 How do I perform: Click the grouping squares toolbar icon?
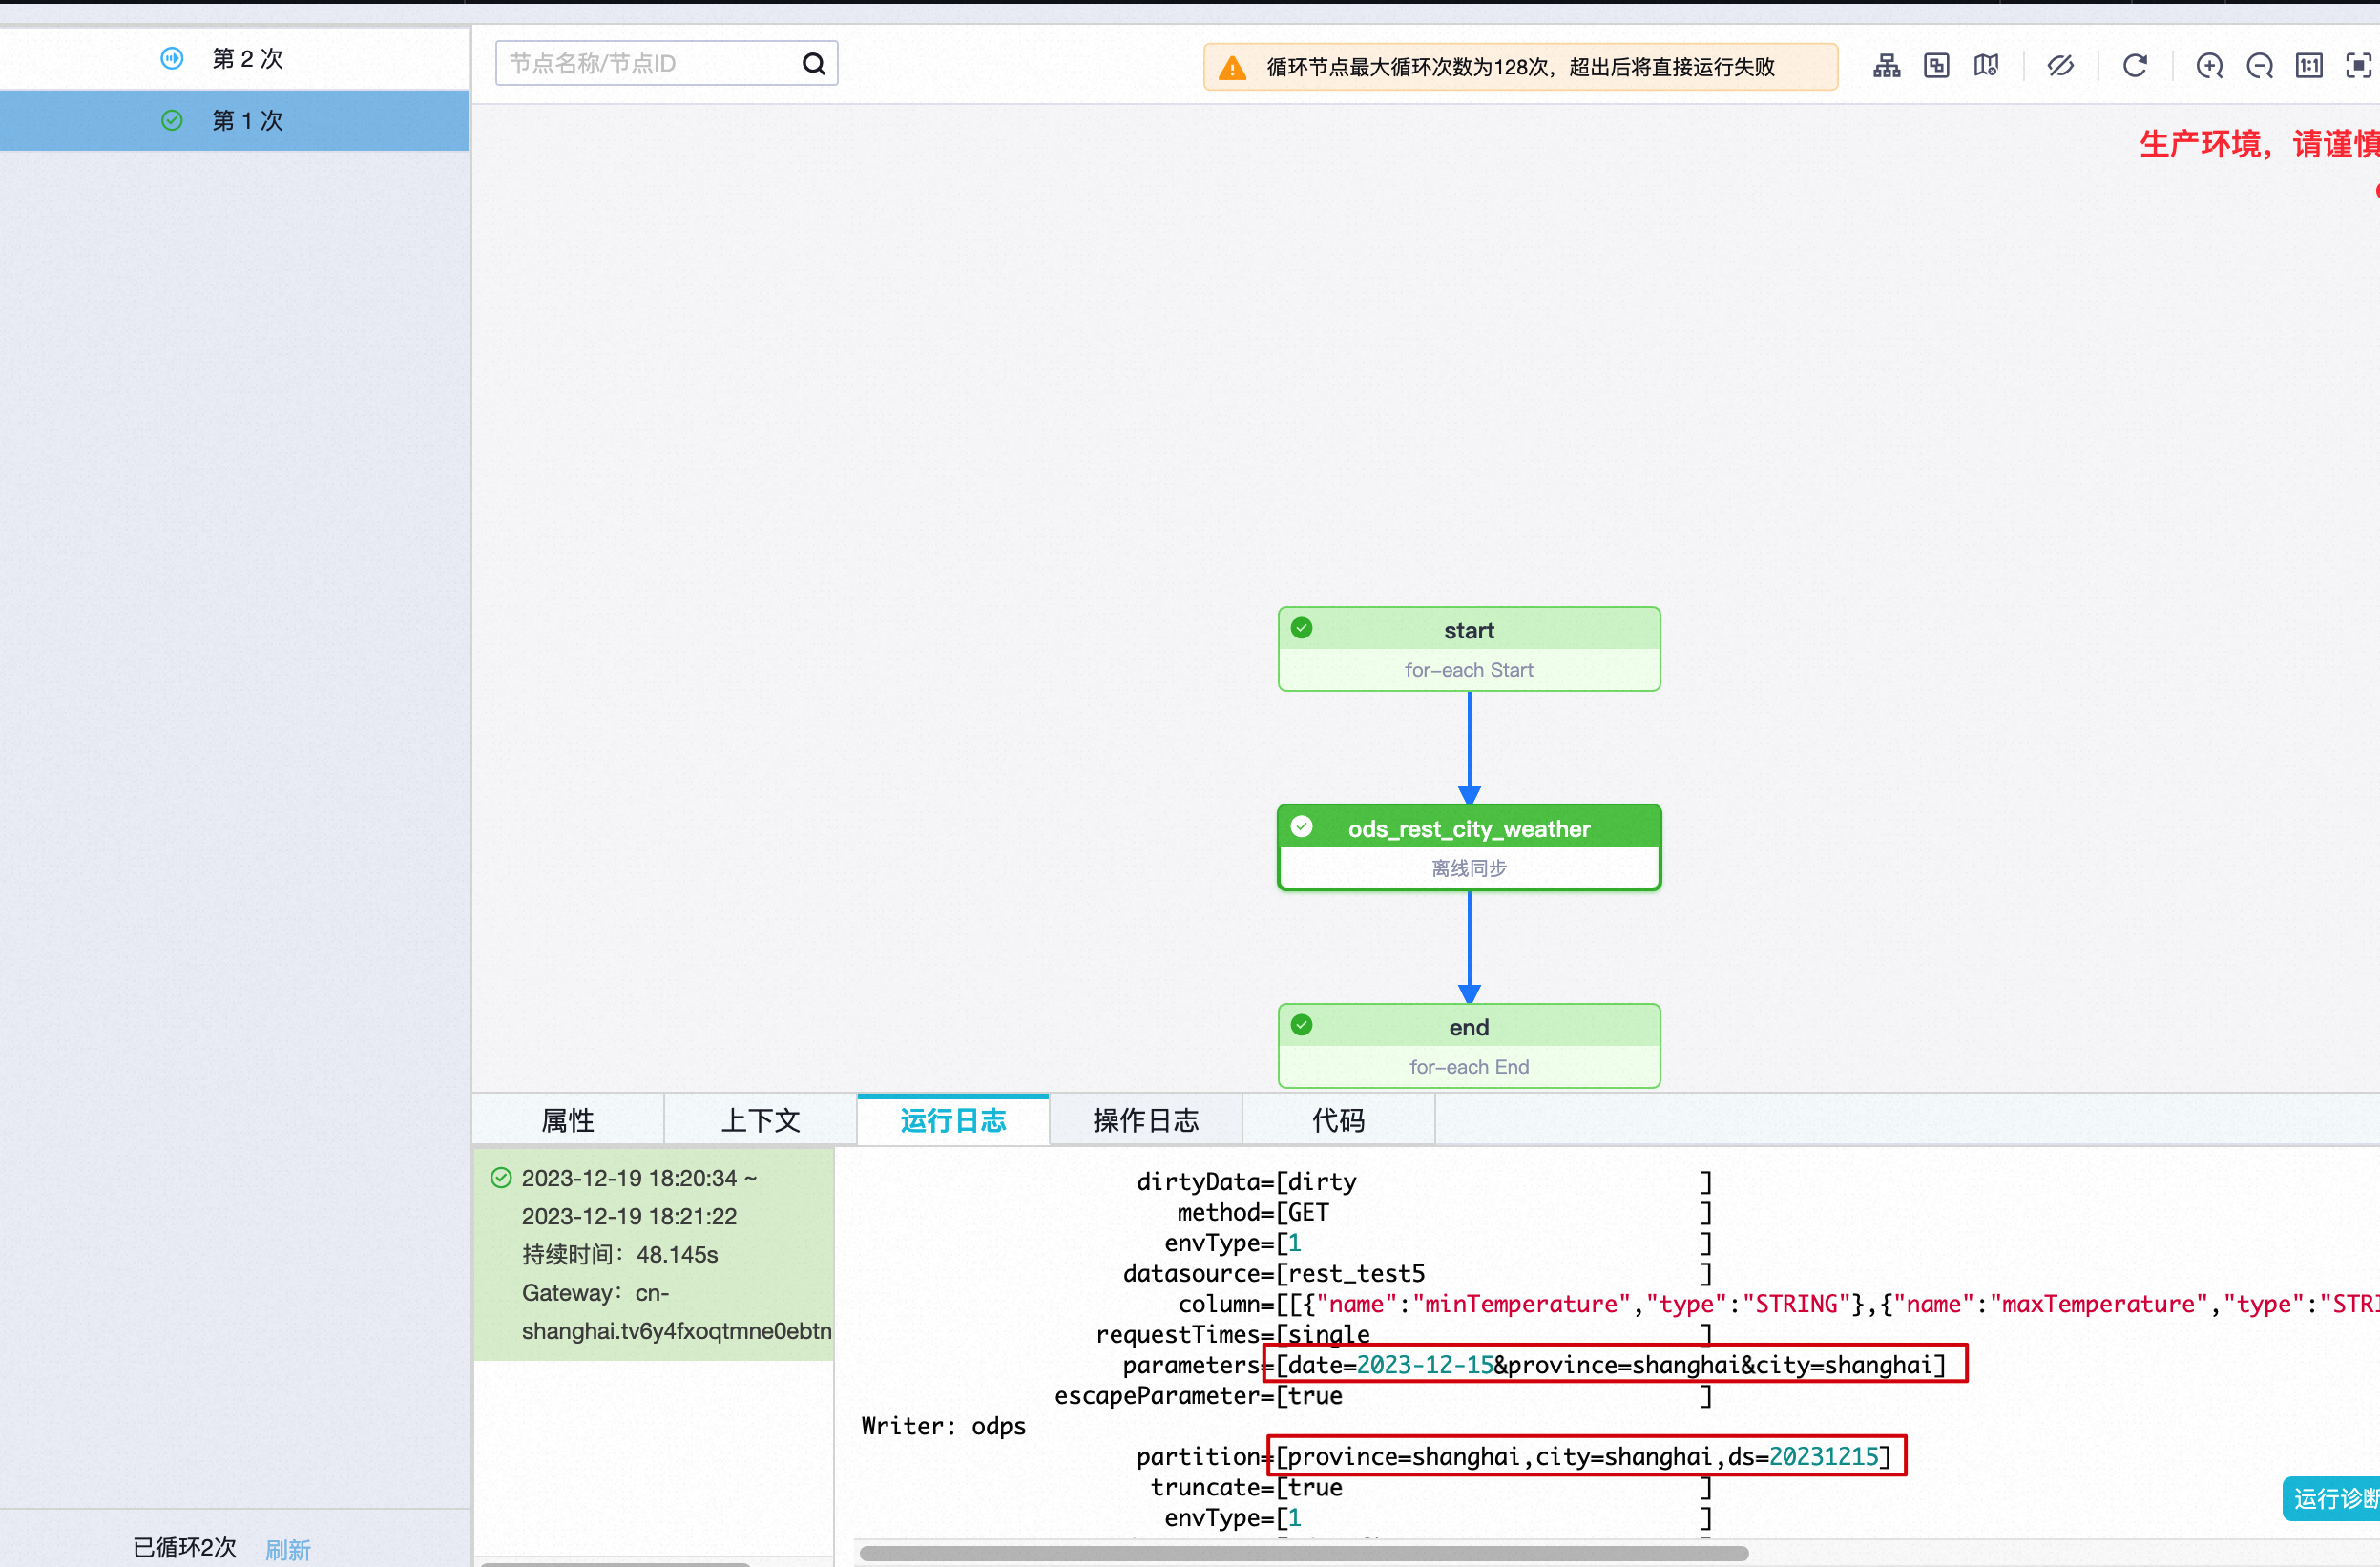coord(1936,66)
